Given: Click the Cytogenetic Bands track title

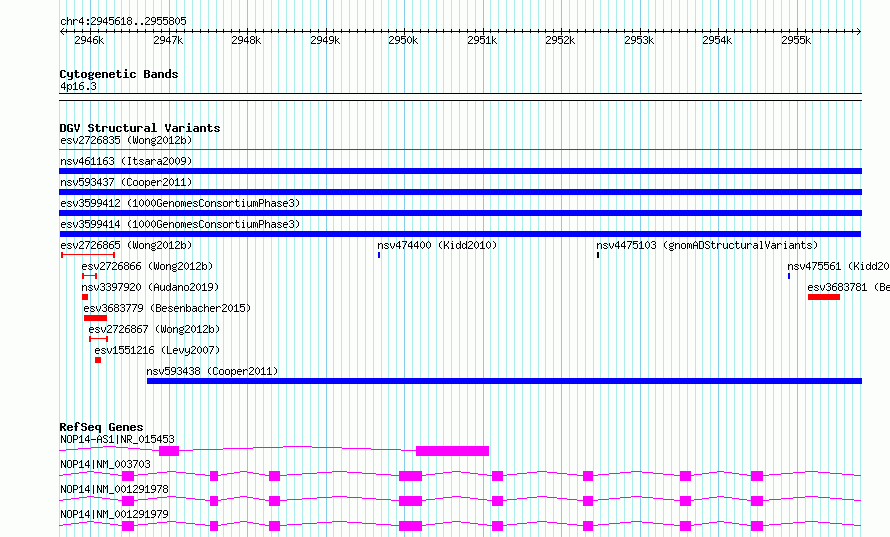Looking at the screenshot, I should coord(119,74).
